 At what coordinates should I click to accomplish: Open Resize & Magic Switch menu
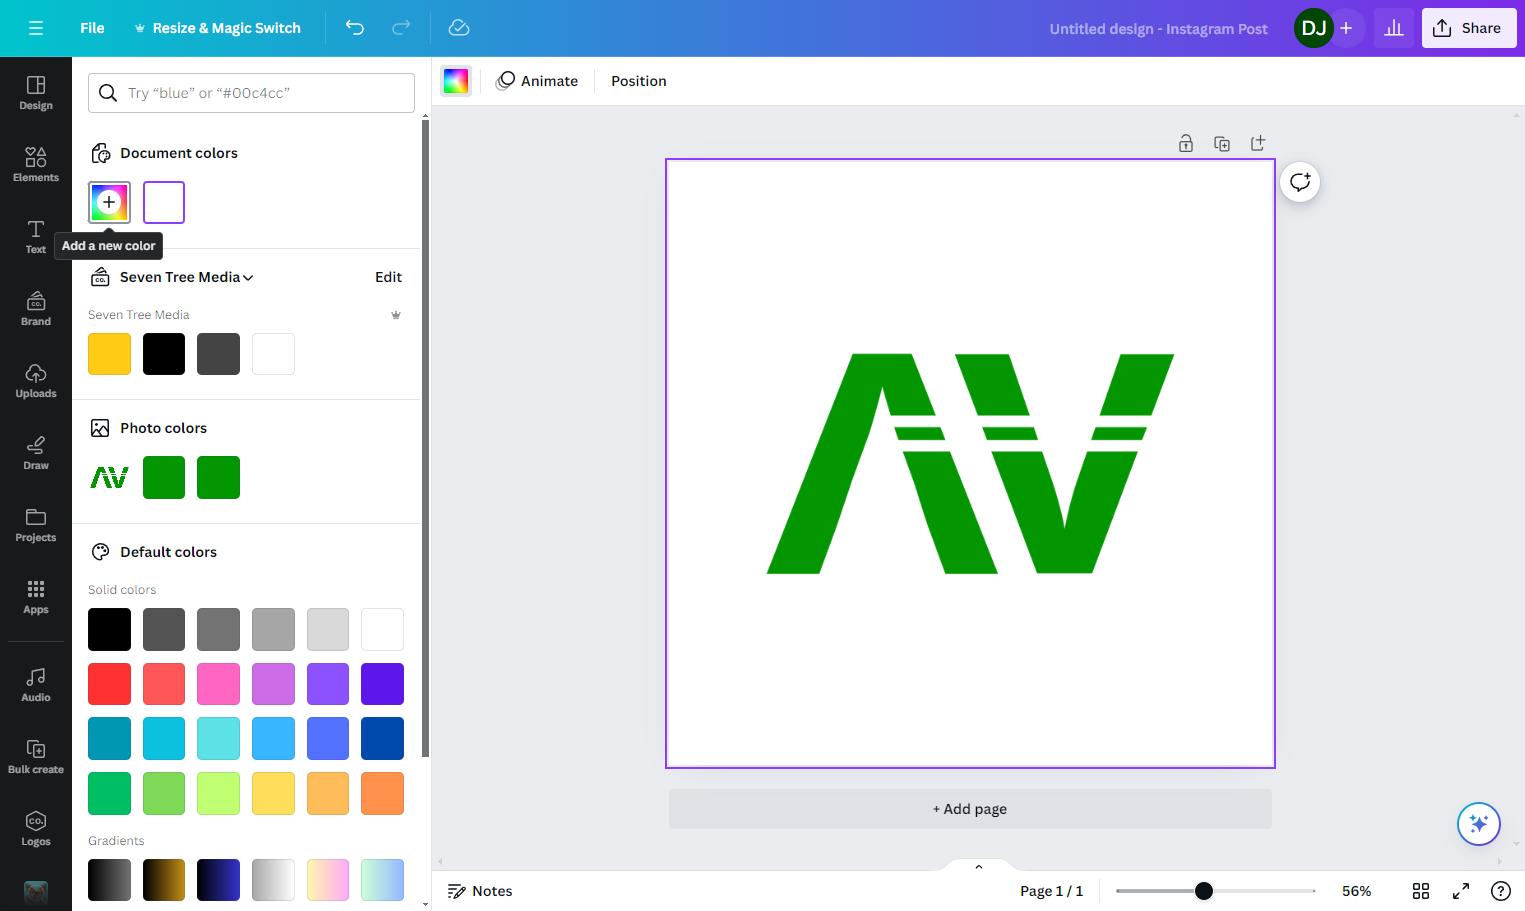(x=218, y=28)
